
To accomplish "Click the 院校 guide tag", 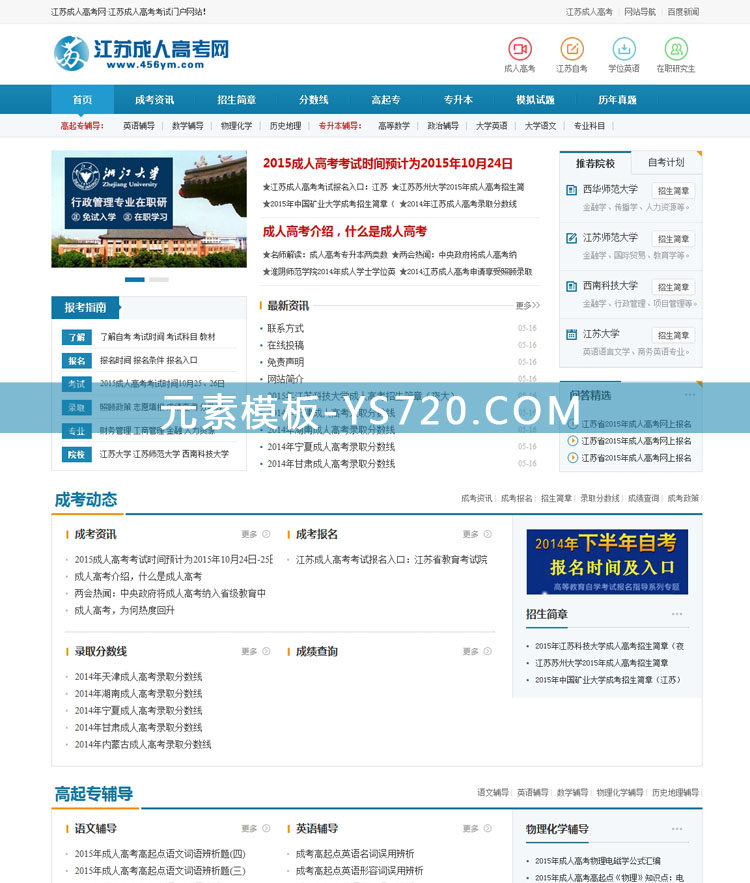I will 77,454.
